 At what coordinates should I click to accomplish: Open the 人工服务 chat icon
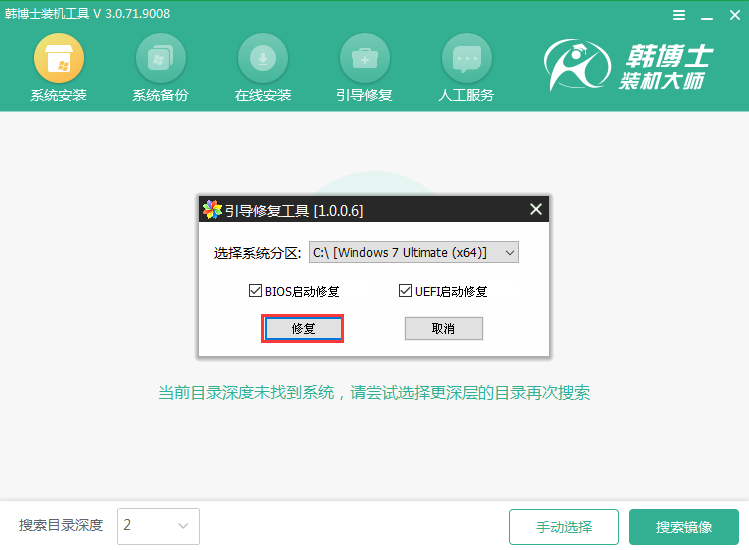point(466,58)
